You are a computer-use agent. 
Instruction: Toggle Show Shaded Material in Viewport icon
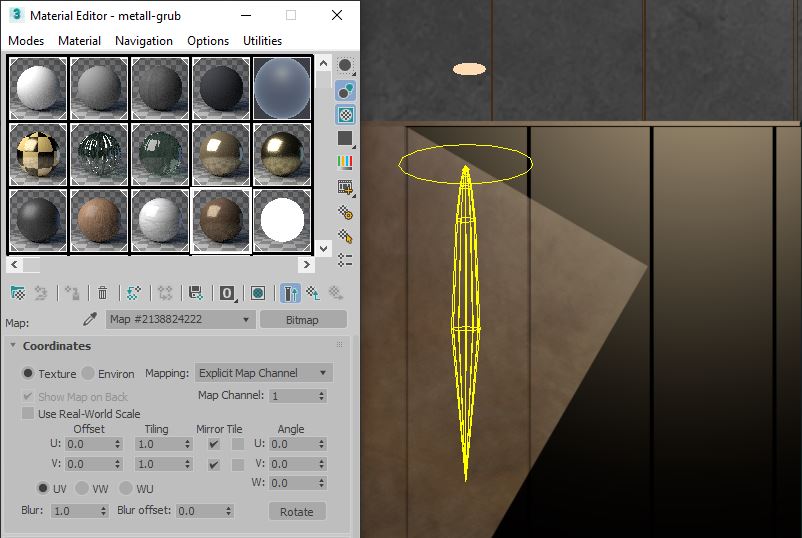[x=258, y=293]
